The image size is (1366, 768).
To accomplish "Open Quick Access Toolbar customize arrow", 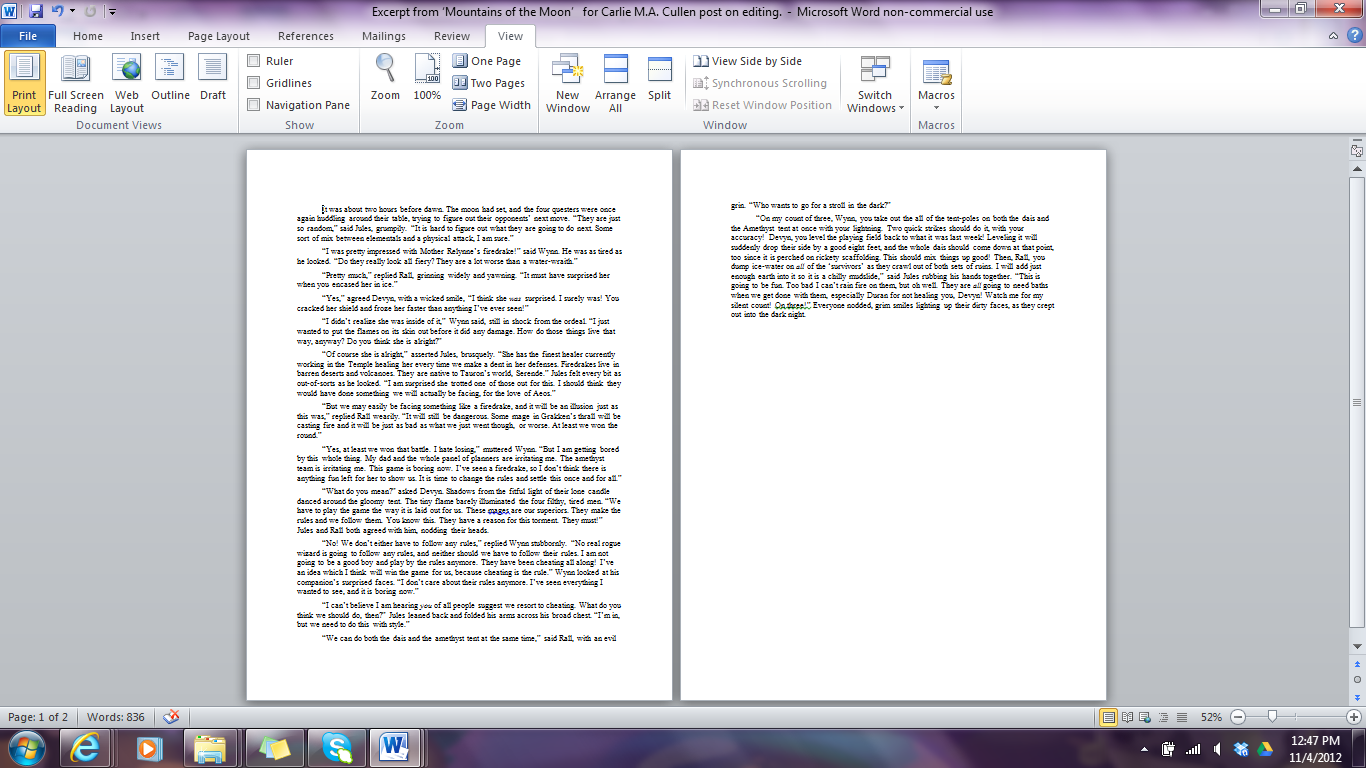I will coord(111,12).
